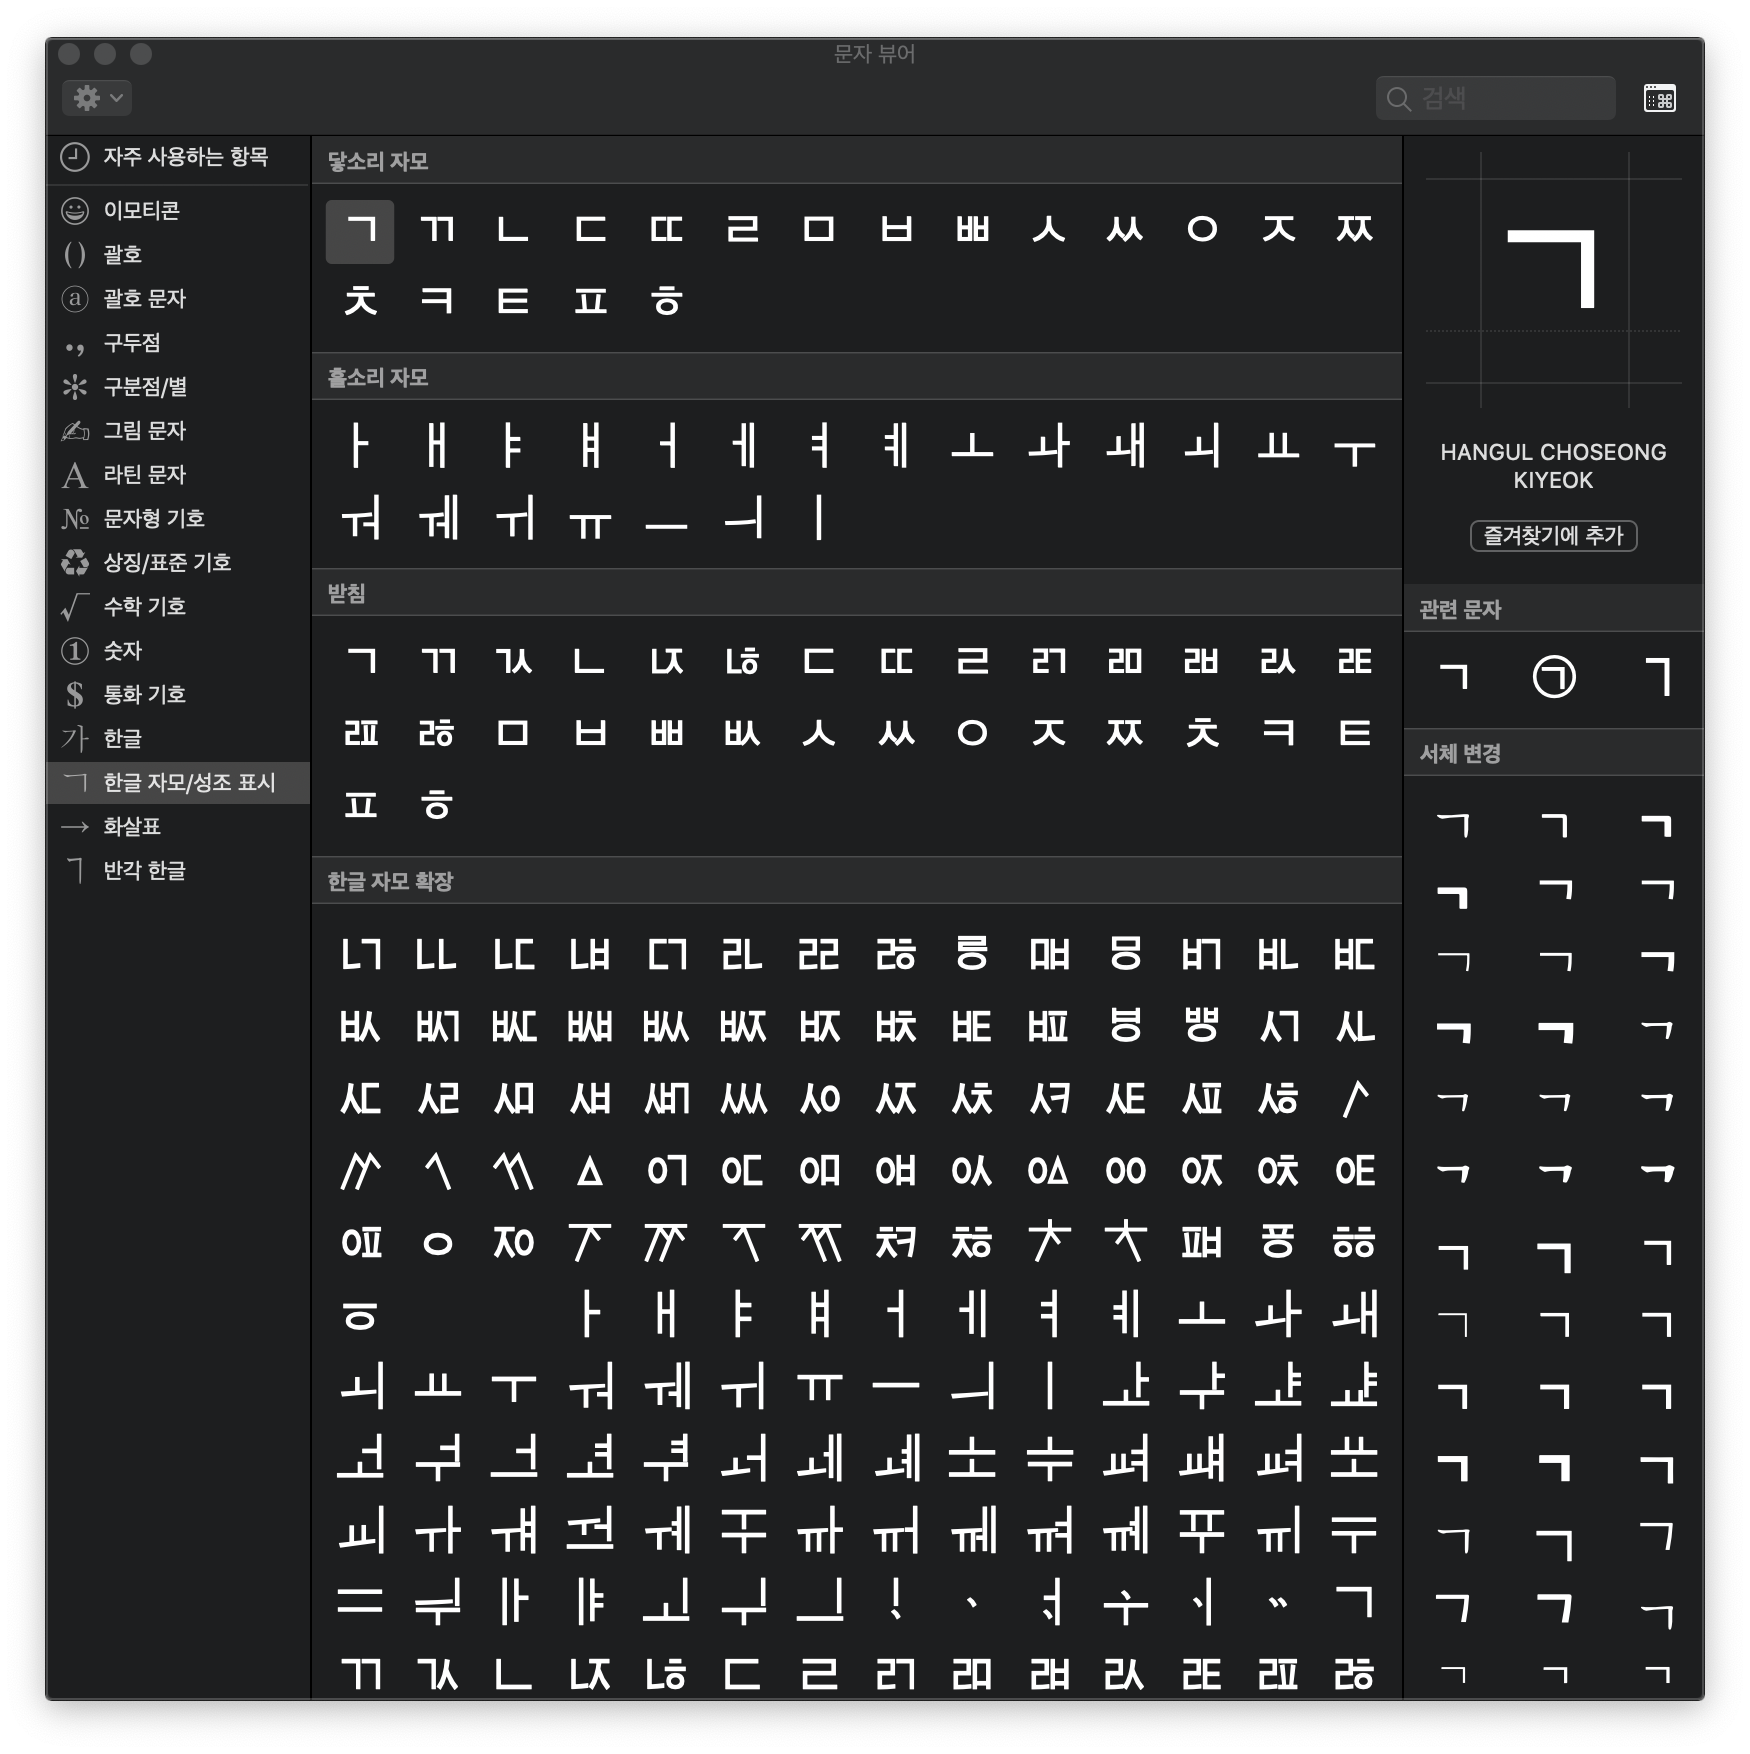Select vowel ㅏ in the 홀소리 자모 section
The height and width of the screenshot is (1754, 1750).
360,446
